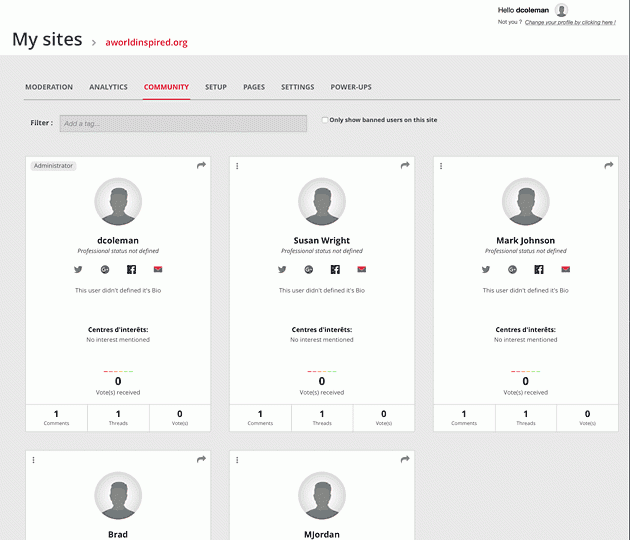Click the share arrow on MJordan's card

(405, 459)
